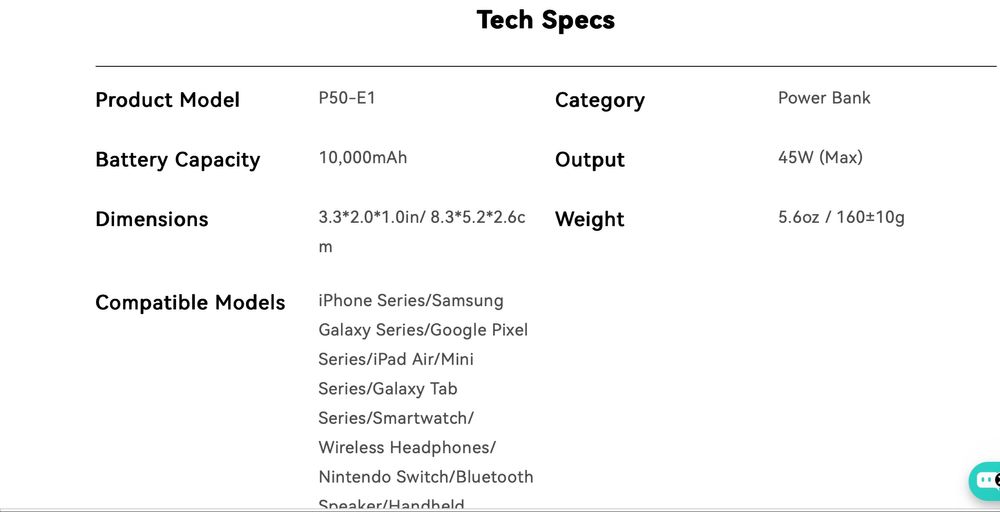Click the Galaxy Series/Google Pixel line

[x=422, y=330]
